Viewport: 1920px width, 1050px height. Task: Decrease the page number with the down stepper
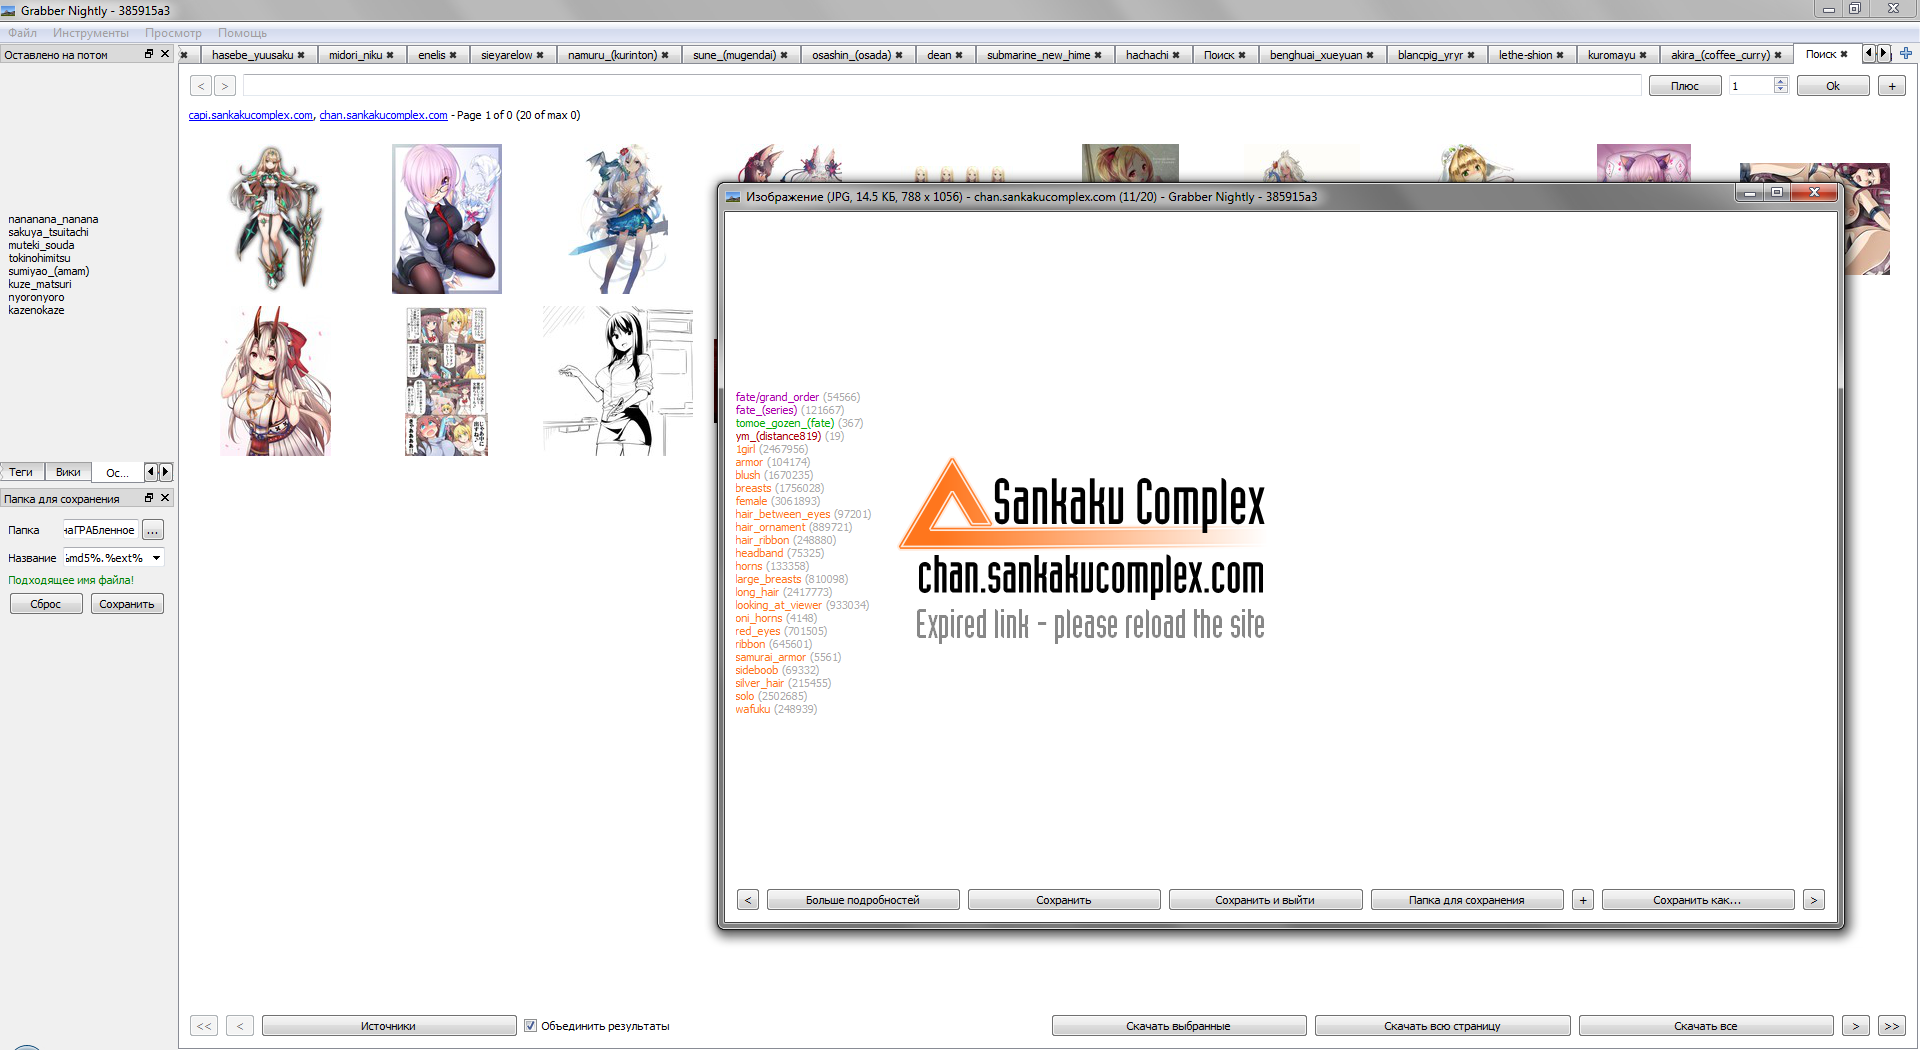tap(1780, 90)
